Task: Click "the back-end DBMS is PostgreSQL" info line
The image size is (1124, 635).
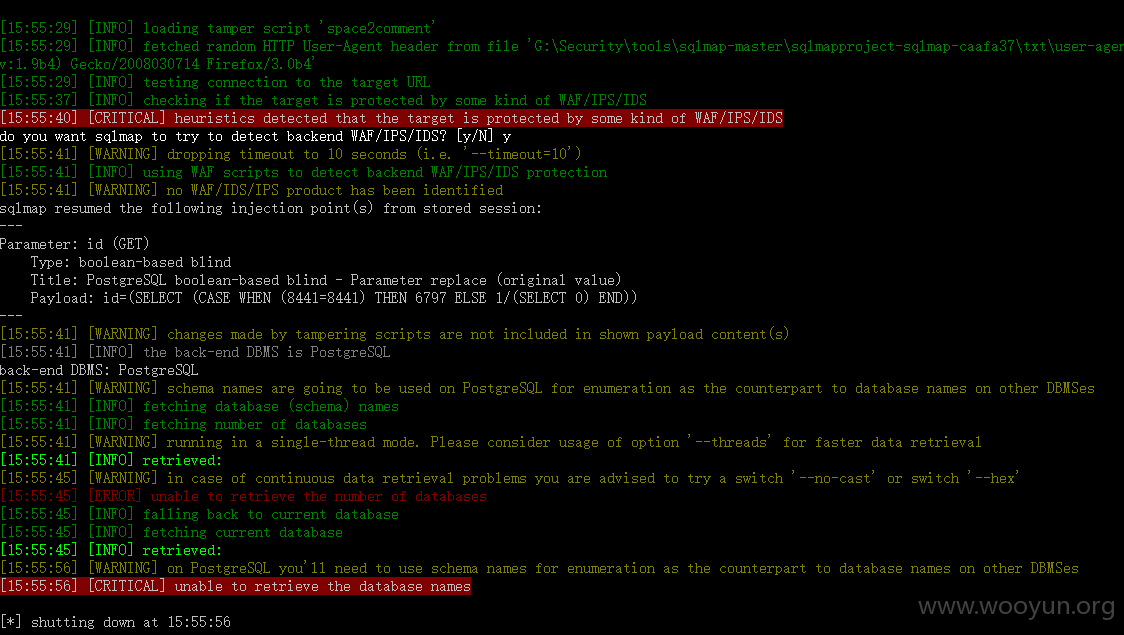Action: click(x=195, y=352)
